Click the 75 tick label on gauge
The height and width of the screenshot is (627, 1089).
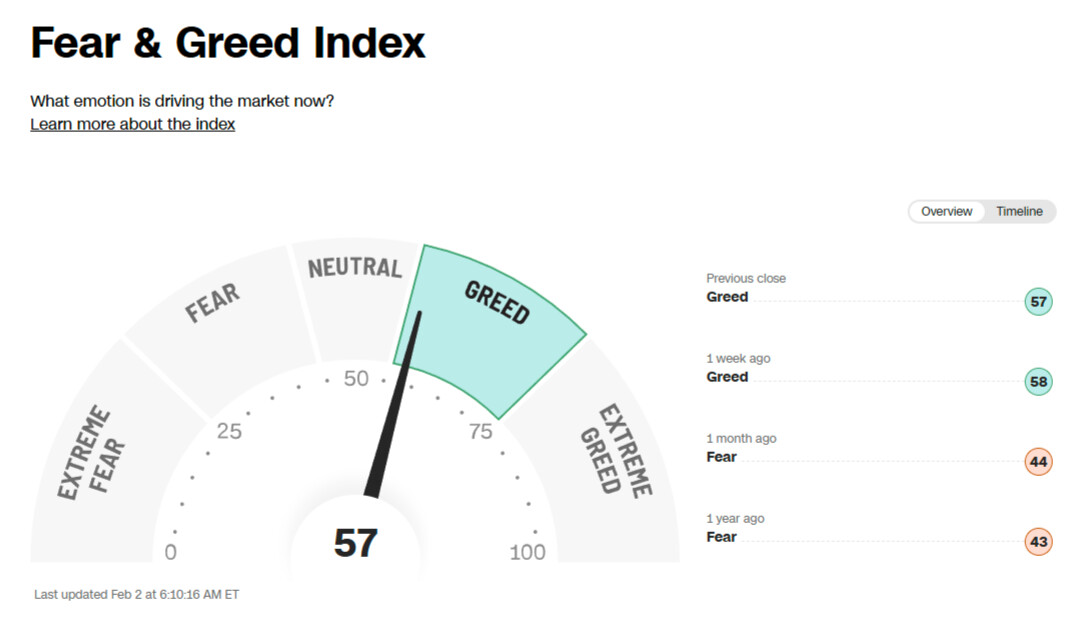(480, 431)
